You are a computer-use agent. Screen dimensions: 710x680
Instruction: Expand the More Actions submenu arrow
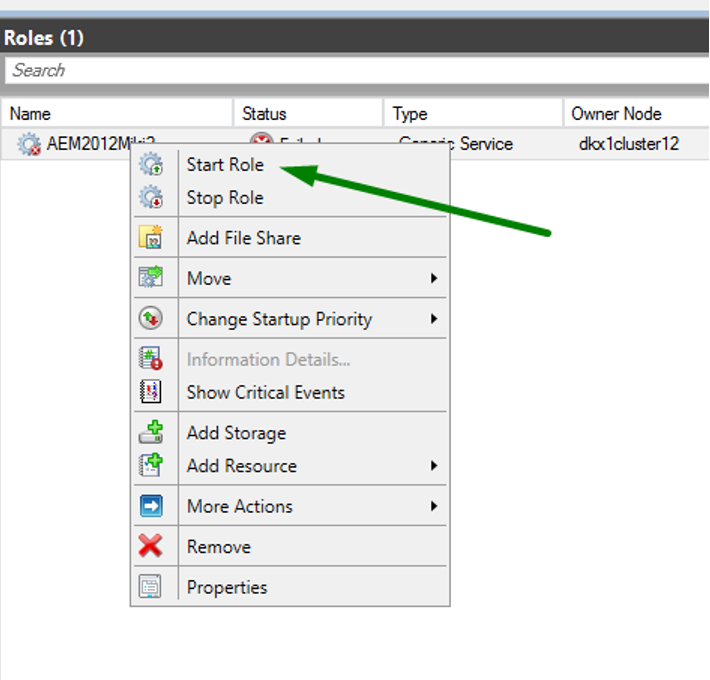coord(434,506)
